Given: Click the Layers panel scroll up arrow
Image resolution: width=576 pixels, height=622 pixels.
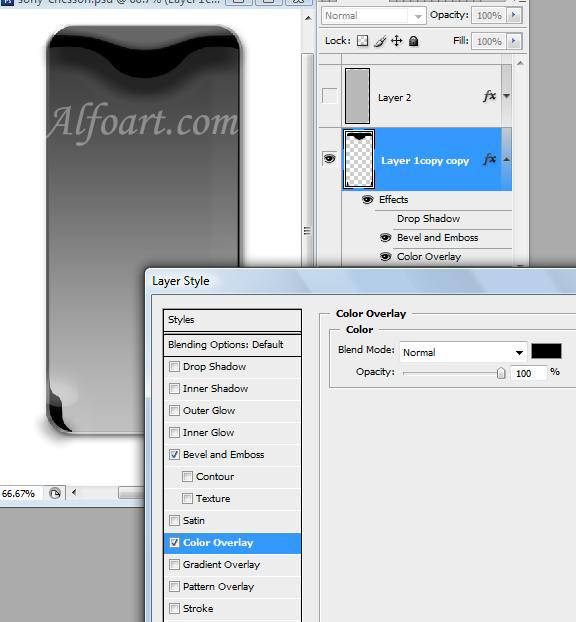Looking at the screenshot, I should (520, 63).
